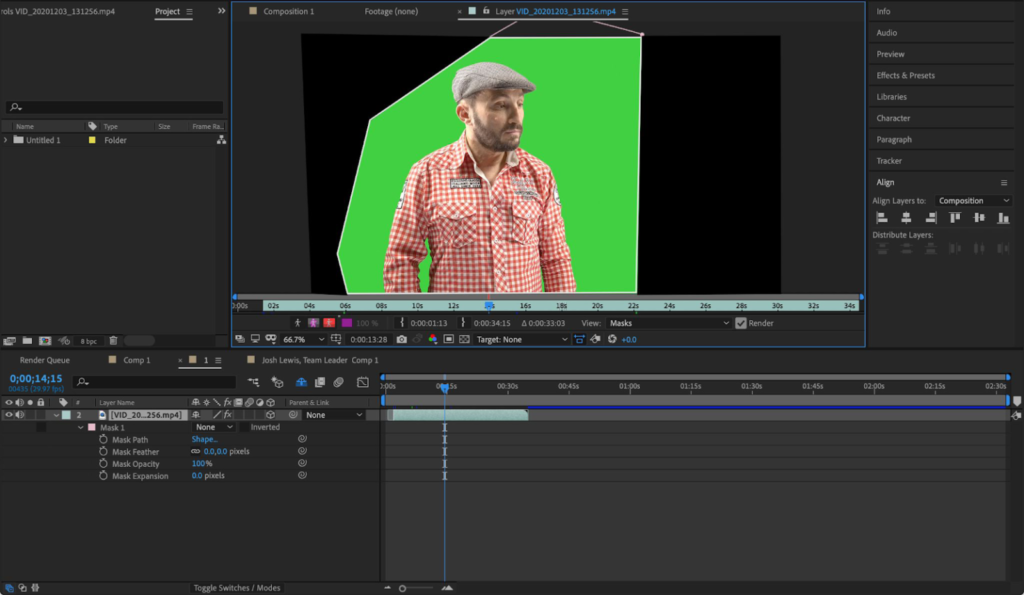Enable the Inverted option for Mask 1
The image size is (1024, 595).
(x=243, y=427)
